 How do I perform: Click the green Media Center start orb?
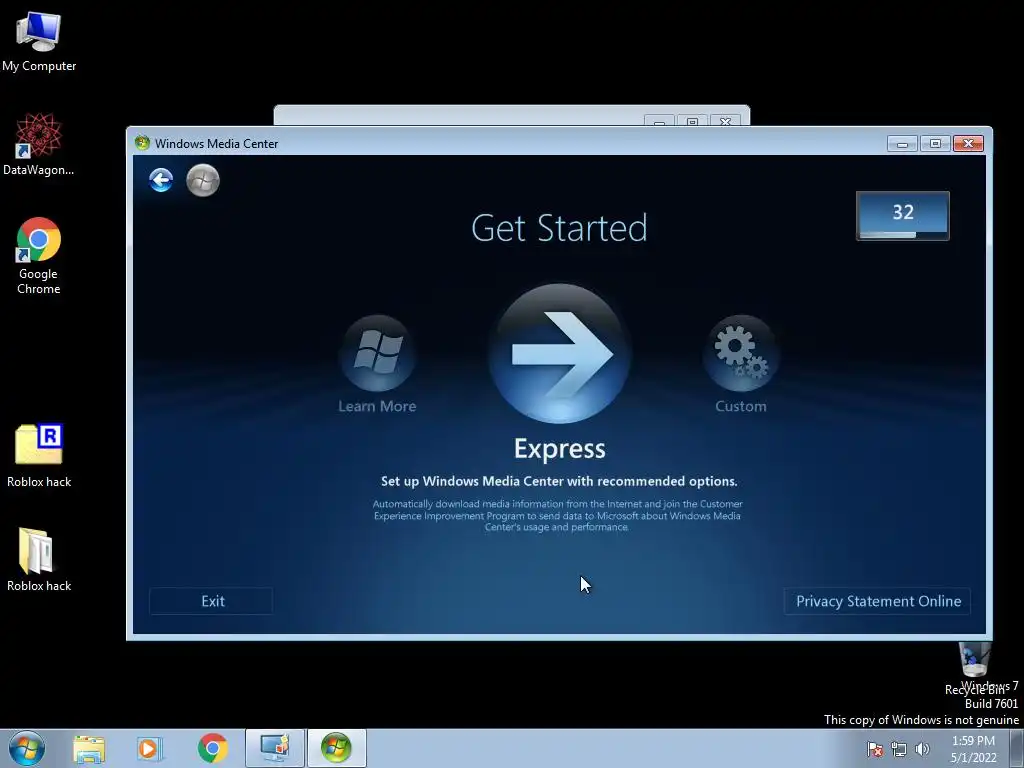[203, 180]
